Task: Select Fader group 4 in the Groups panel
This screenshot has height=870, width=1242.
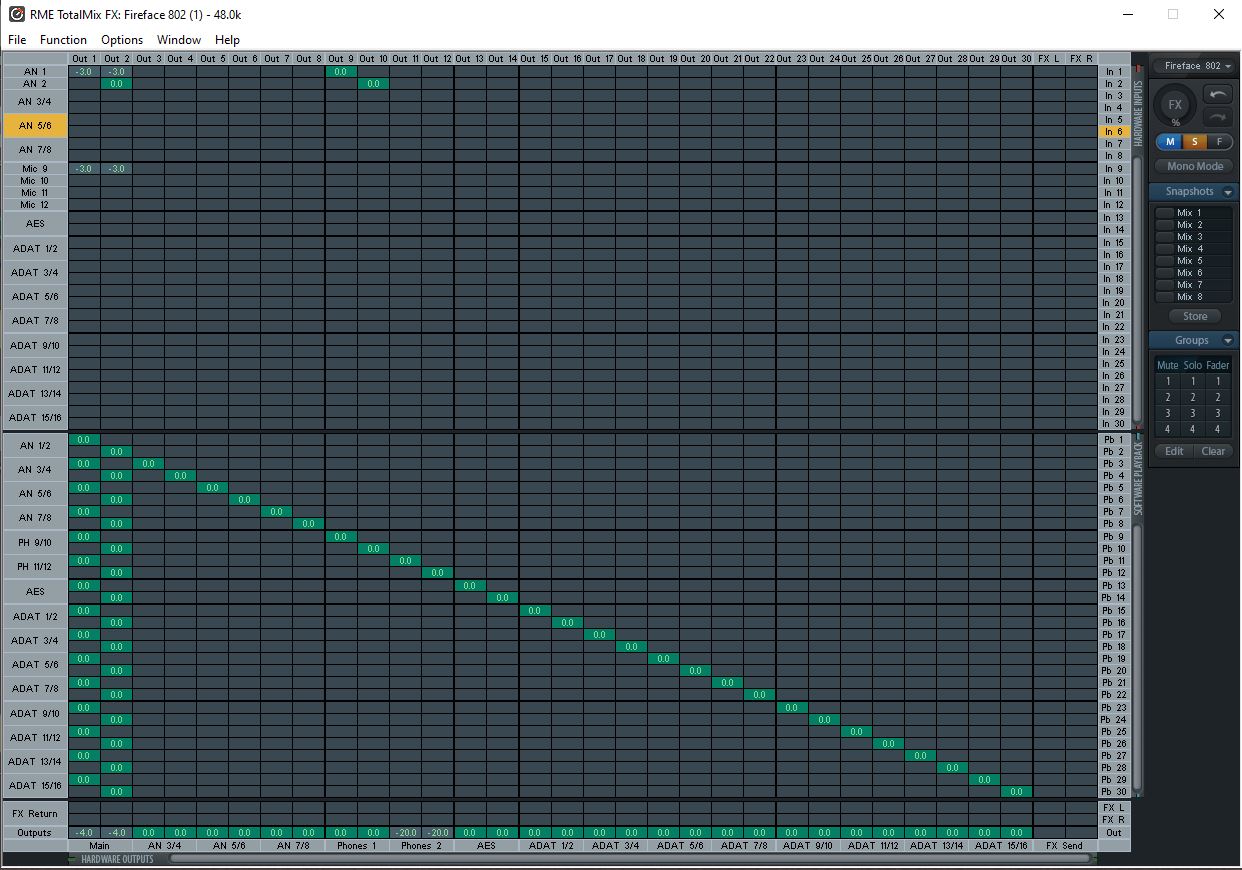Action: pyautogui.click(x=1217, y=429)
